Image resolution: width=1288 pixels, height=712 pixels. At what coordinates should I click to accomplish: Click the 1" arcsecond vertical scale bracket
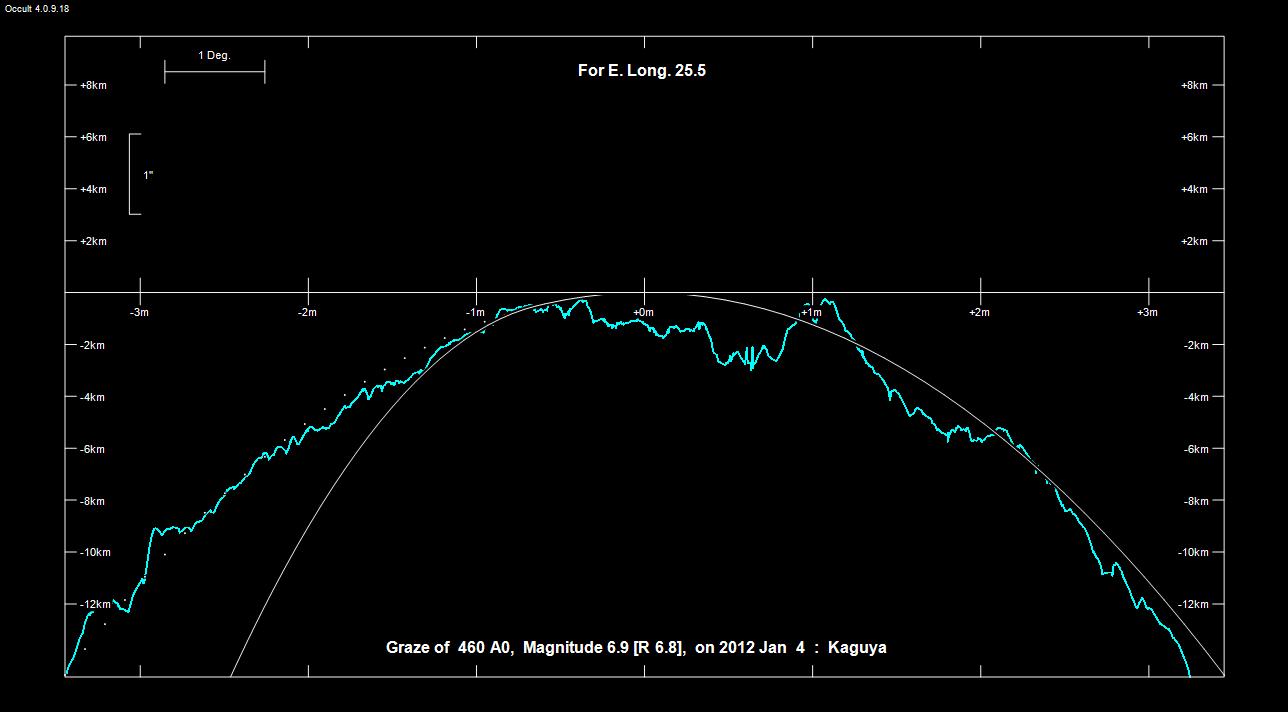point(133,174)
